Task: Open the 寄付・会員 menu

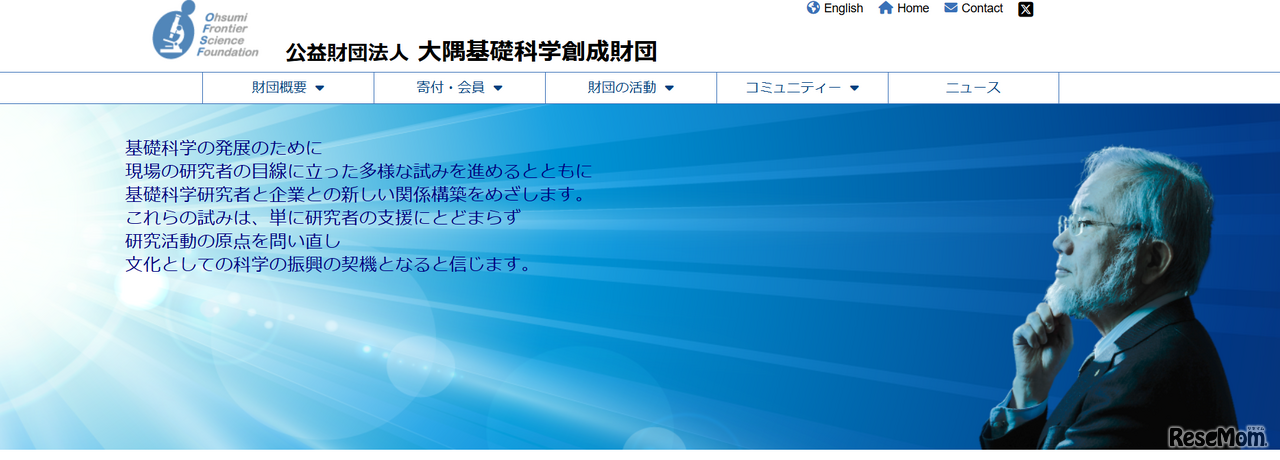Action: [460, 88]
